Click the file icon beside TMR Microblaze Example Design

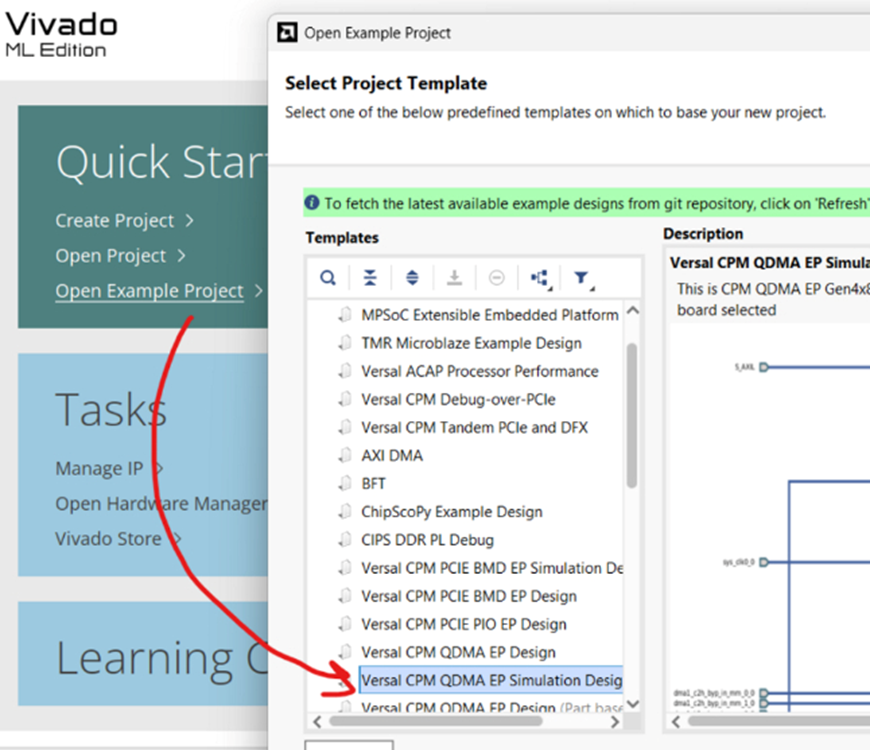345,342
